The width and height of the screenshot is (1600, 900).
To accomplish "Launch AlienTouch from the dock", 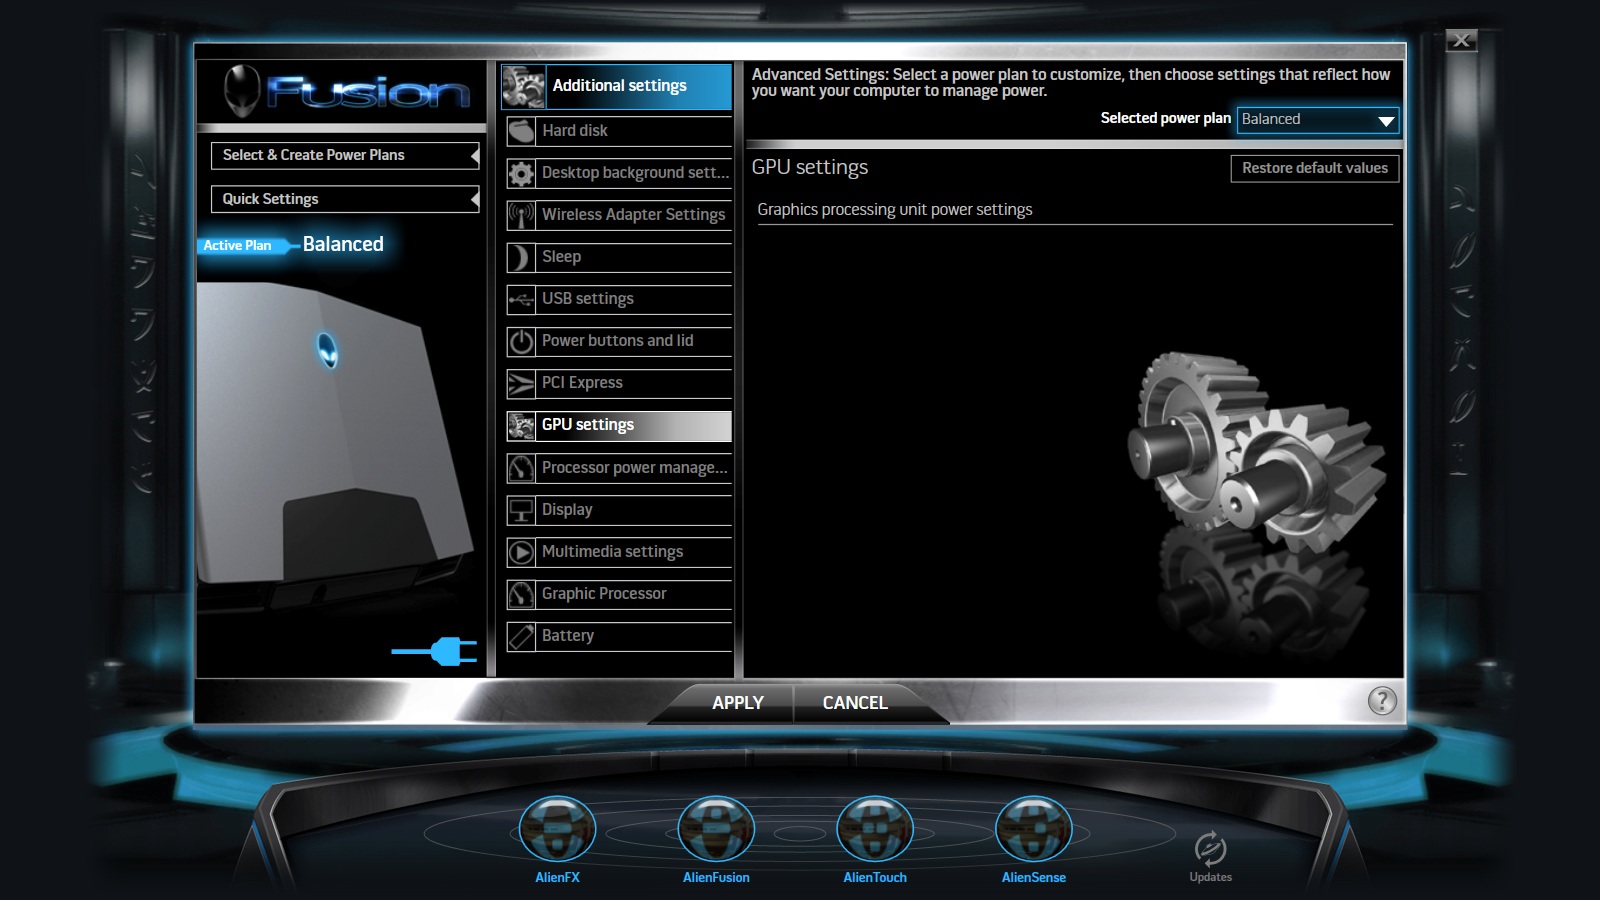I will [875, 829].
